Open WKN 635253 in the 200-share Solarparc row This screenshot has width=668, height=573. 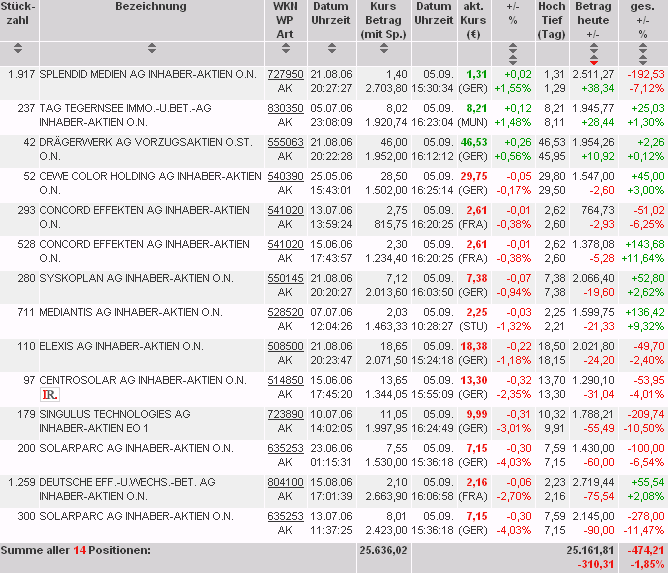point(285,449)
